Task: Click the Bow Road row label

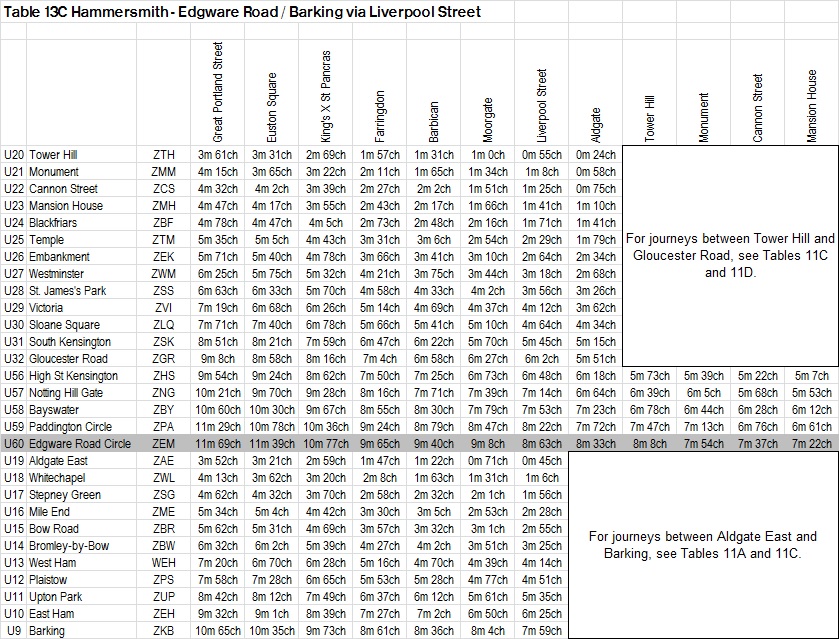Action: (x=54, y=529)
